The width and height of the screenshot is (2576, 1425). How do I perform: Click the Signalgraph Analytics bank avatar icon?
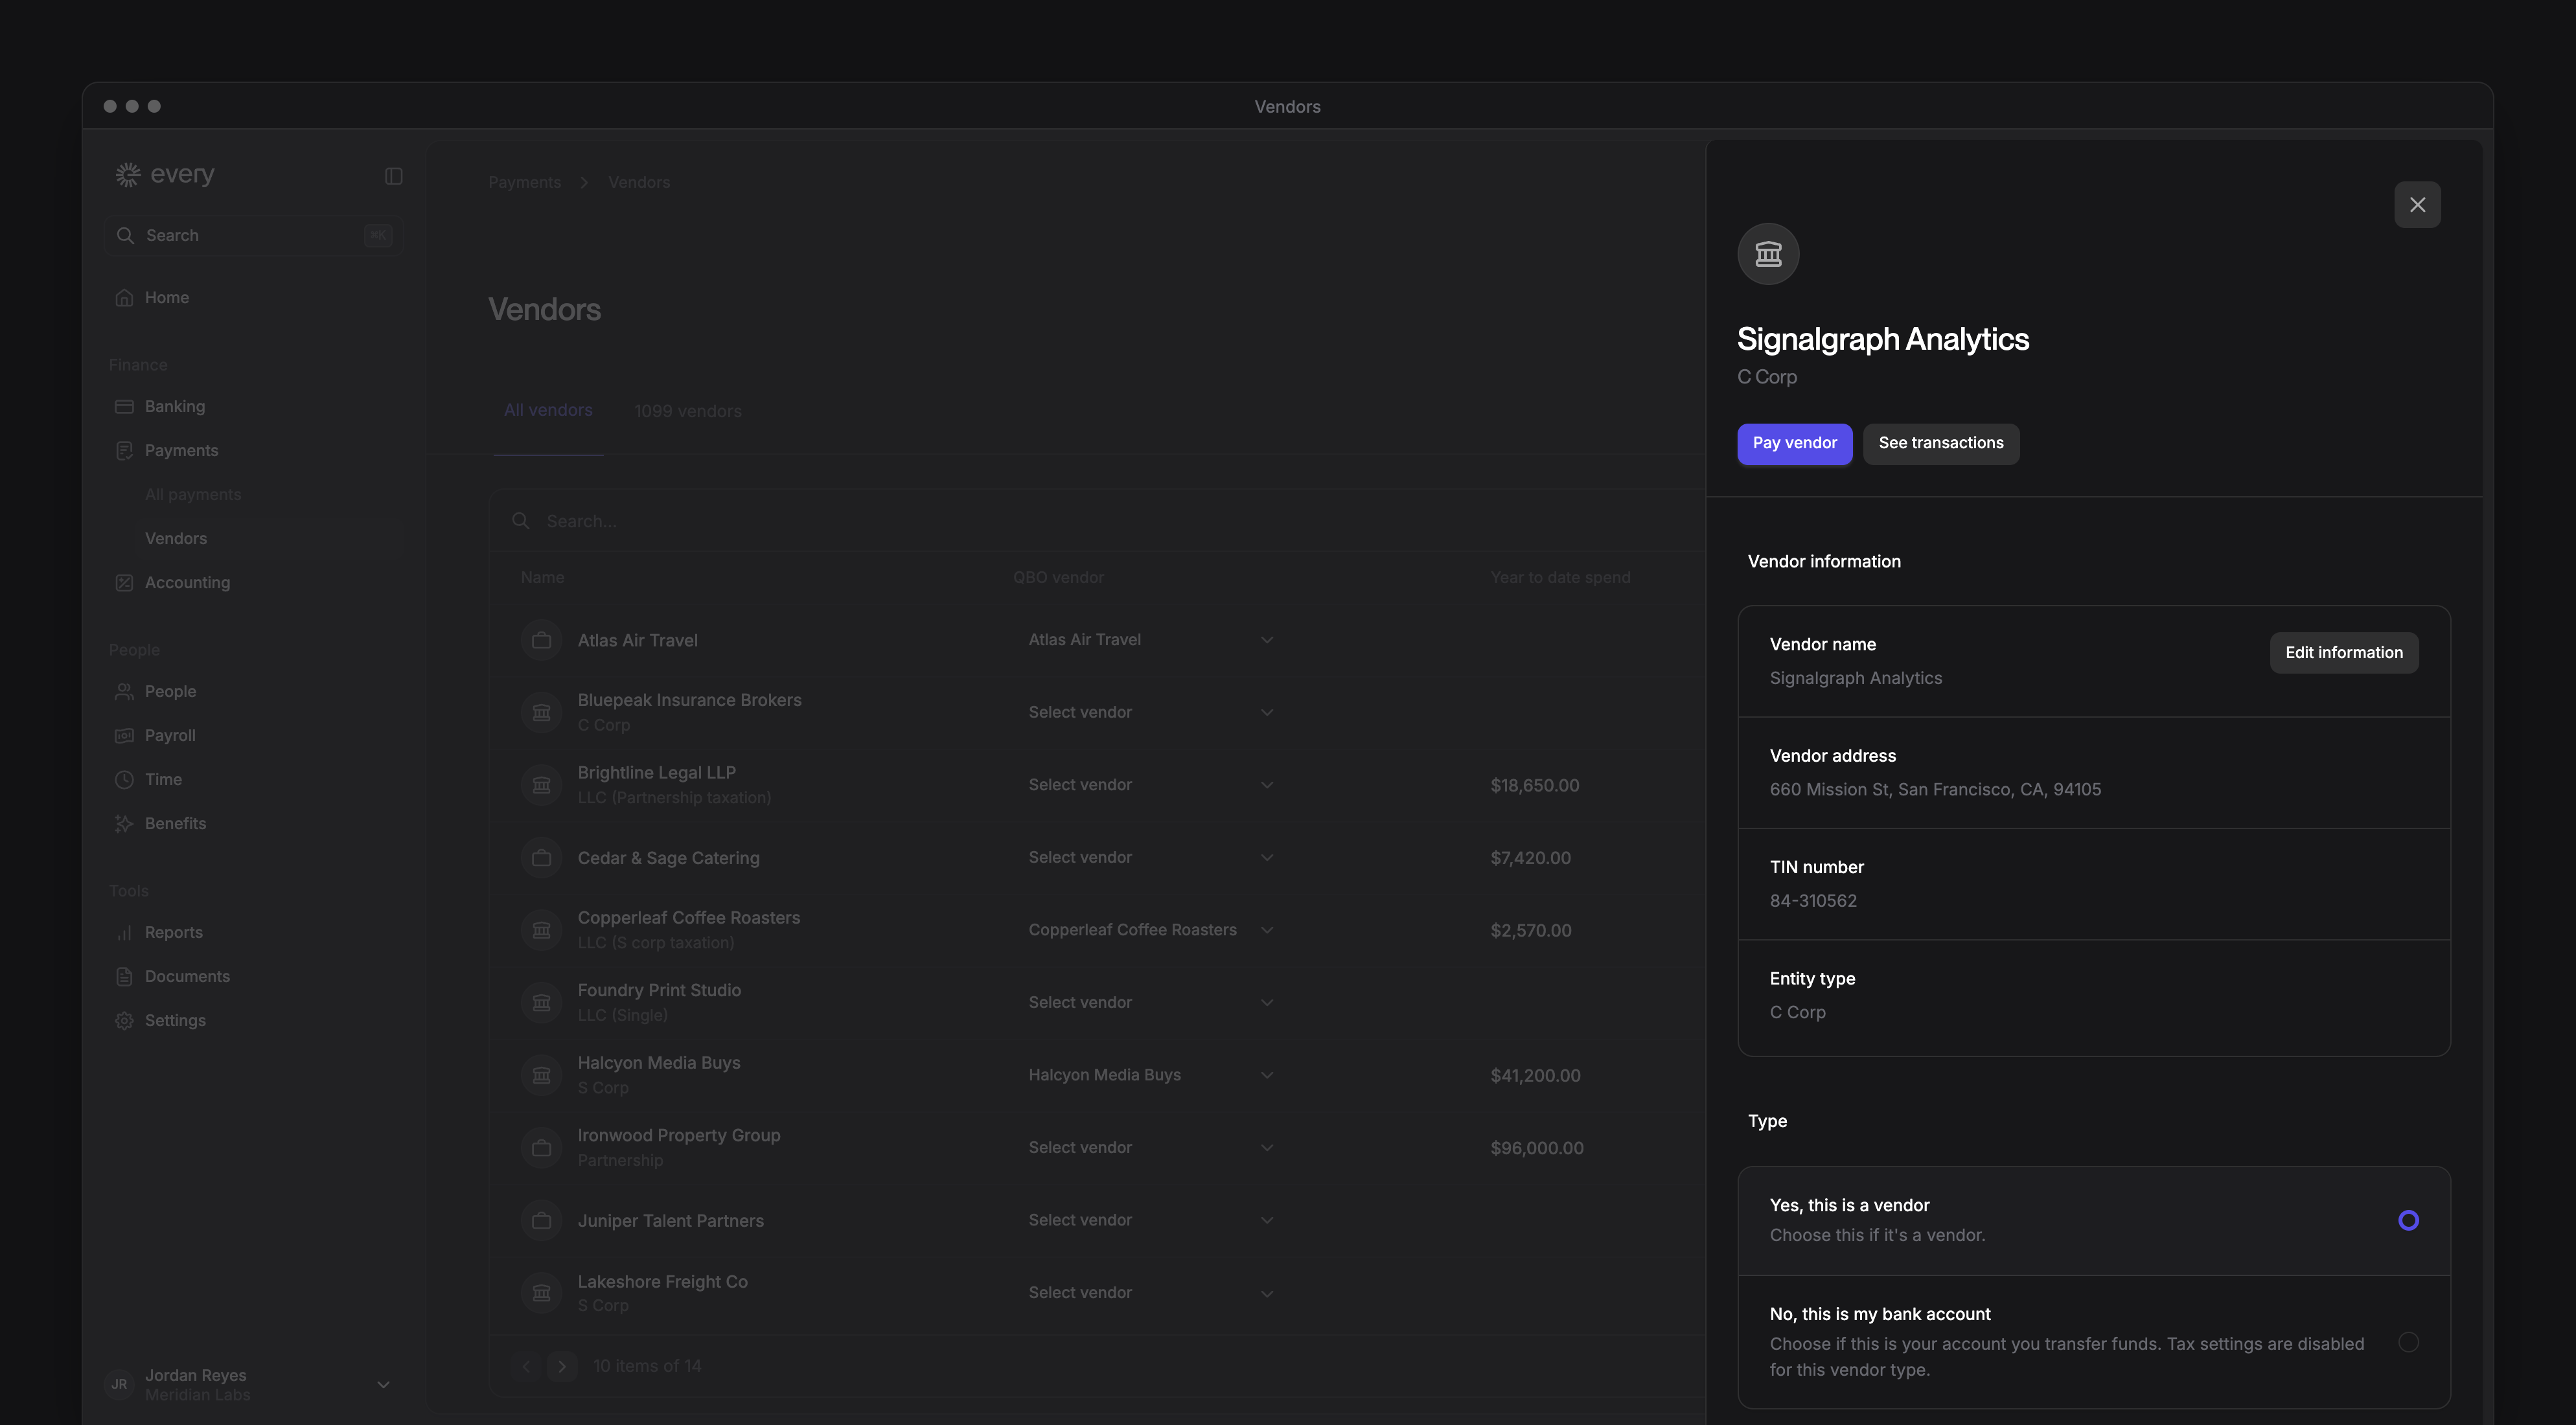(x=1768, y=254)
